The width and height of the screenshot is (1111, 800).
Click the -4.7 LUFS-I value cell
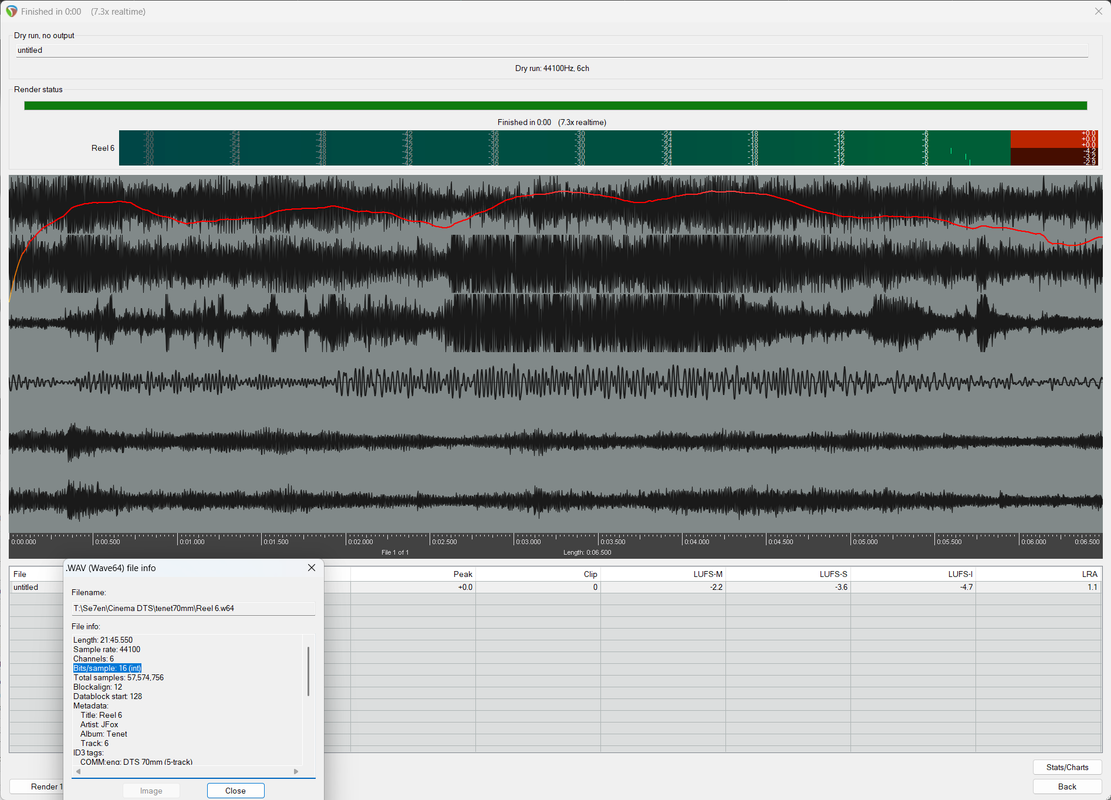pyautogui.click(x=913, y=587)
